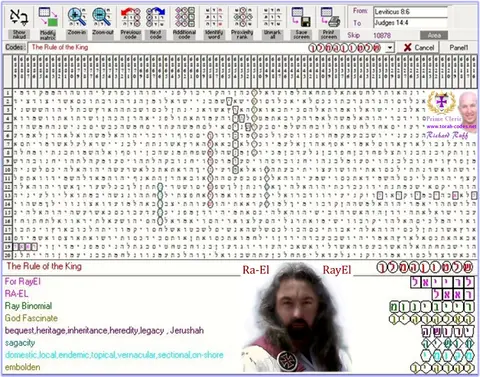Click the bearded man portrait image
The width and height of the screenshot is (480, 377).
click(x=297, y=317)
